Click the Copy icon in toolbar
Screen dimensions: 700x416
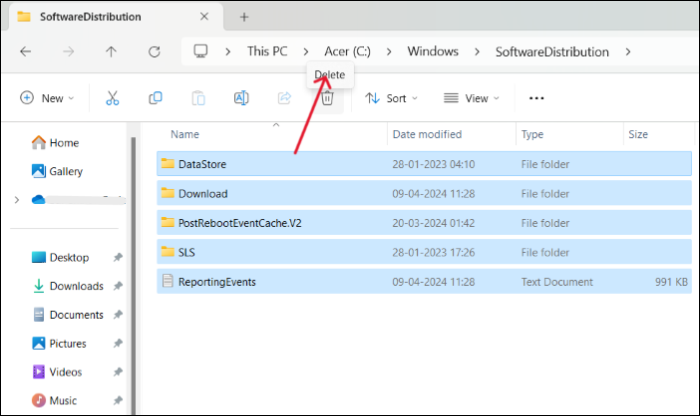[x=155, y=98]
